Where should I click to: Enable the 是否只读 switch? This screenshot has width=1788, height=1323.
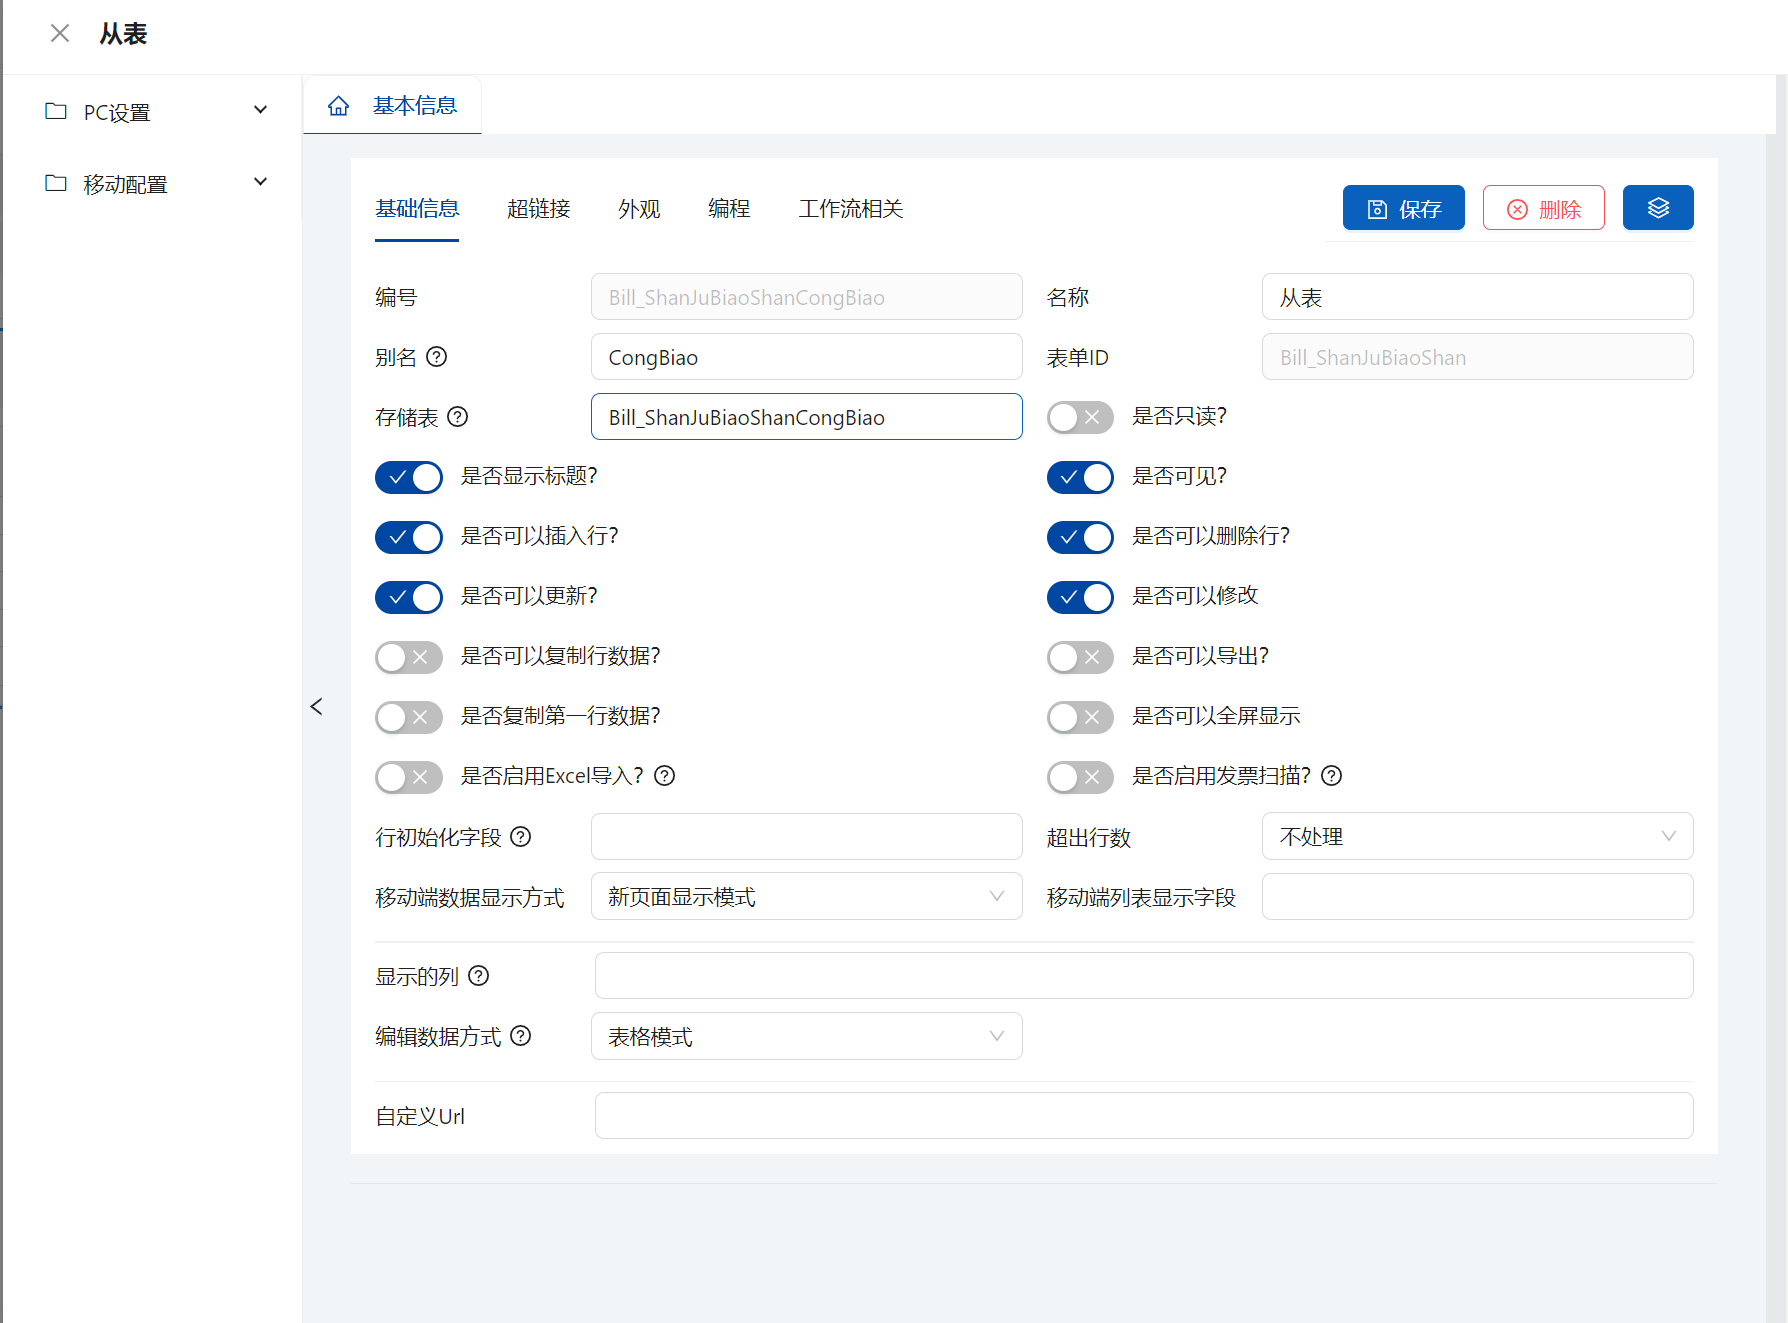tap(1080, 417)
